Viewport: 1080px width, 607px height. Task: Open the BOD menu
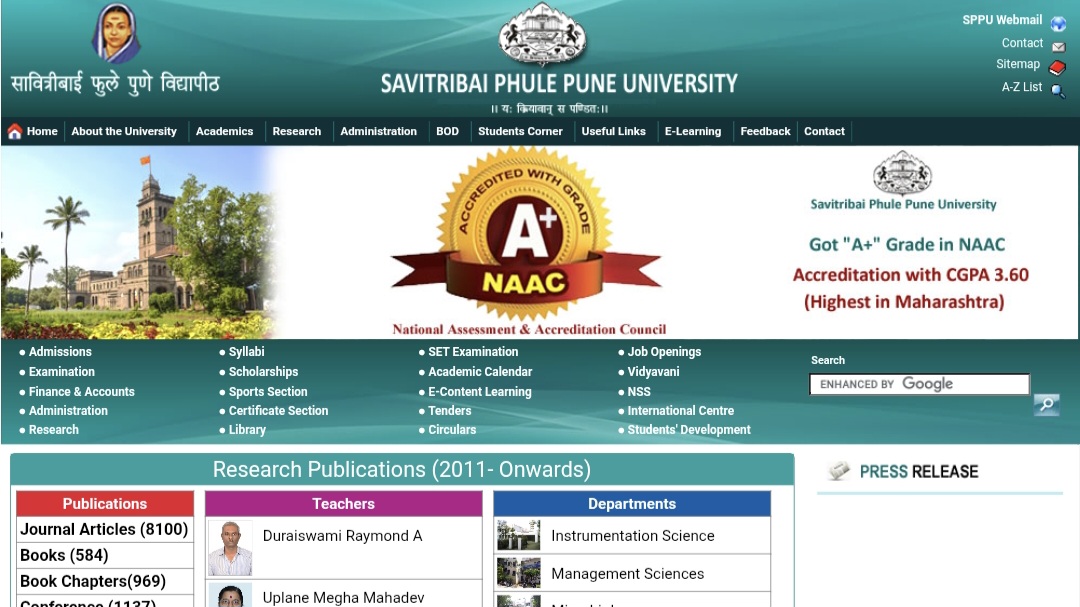click(447, 131)
